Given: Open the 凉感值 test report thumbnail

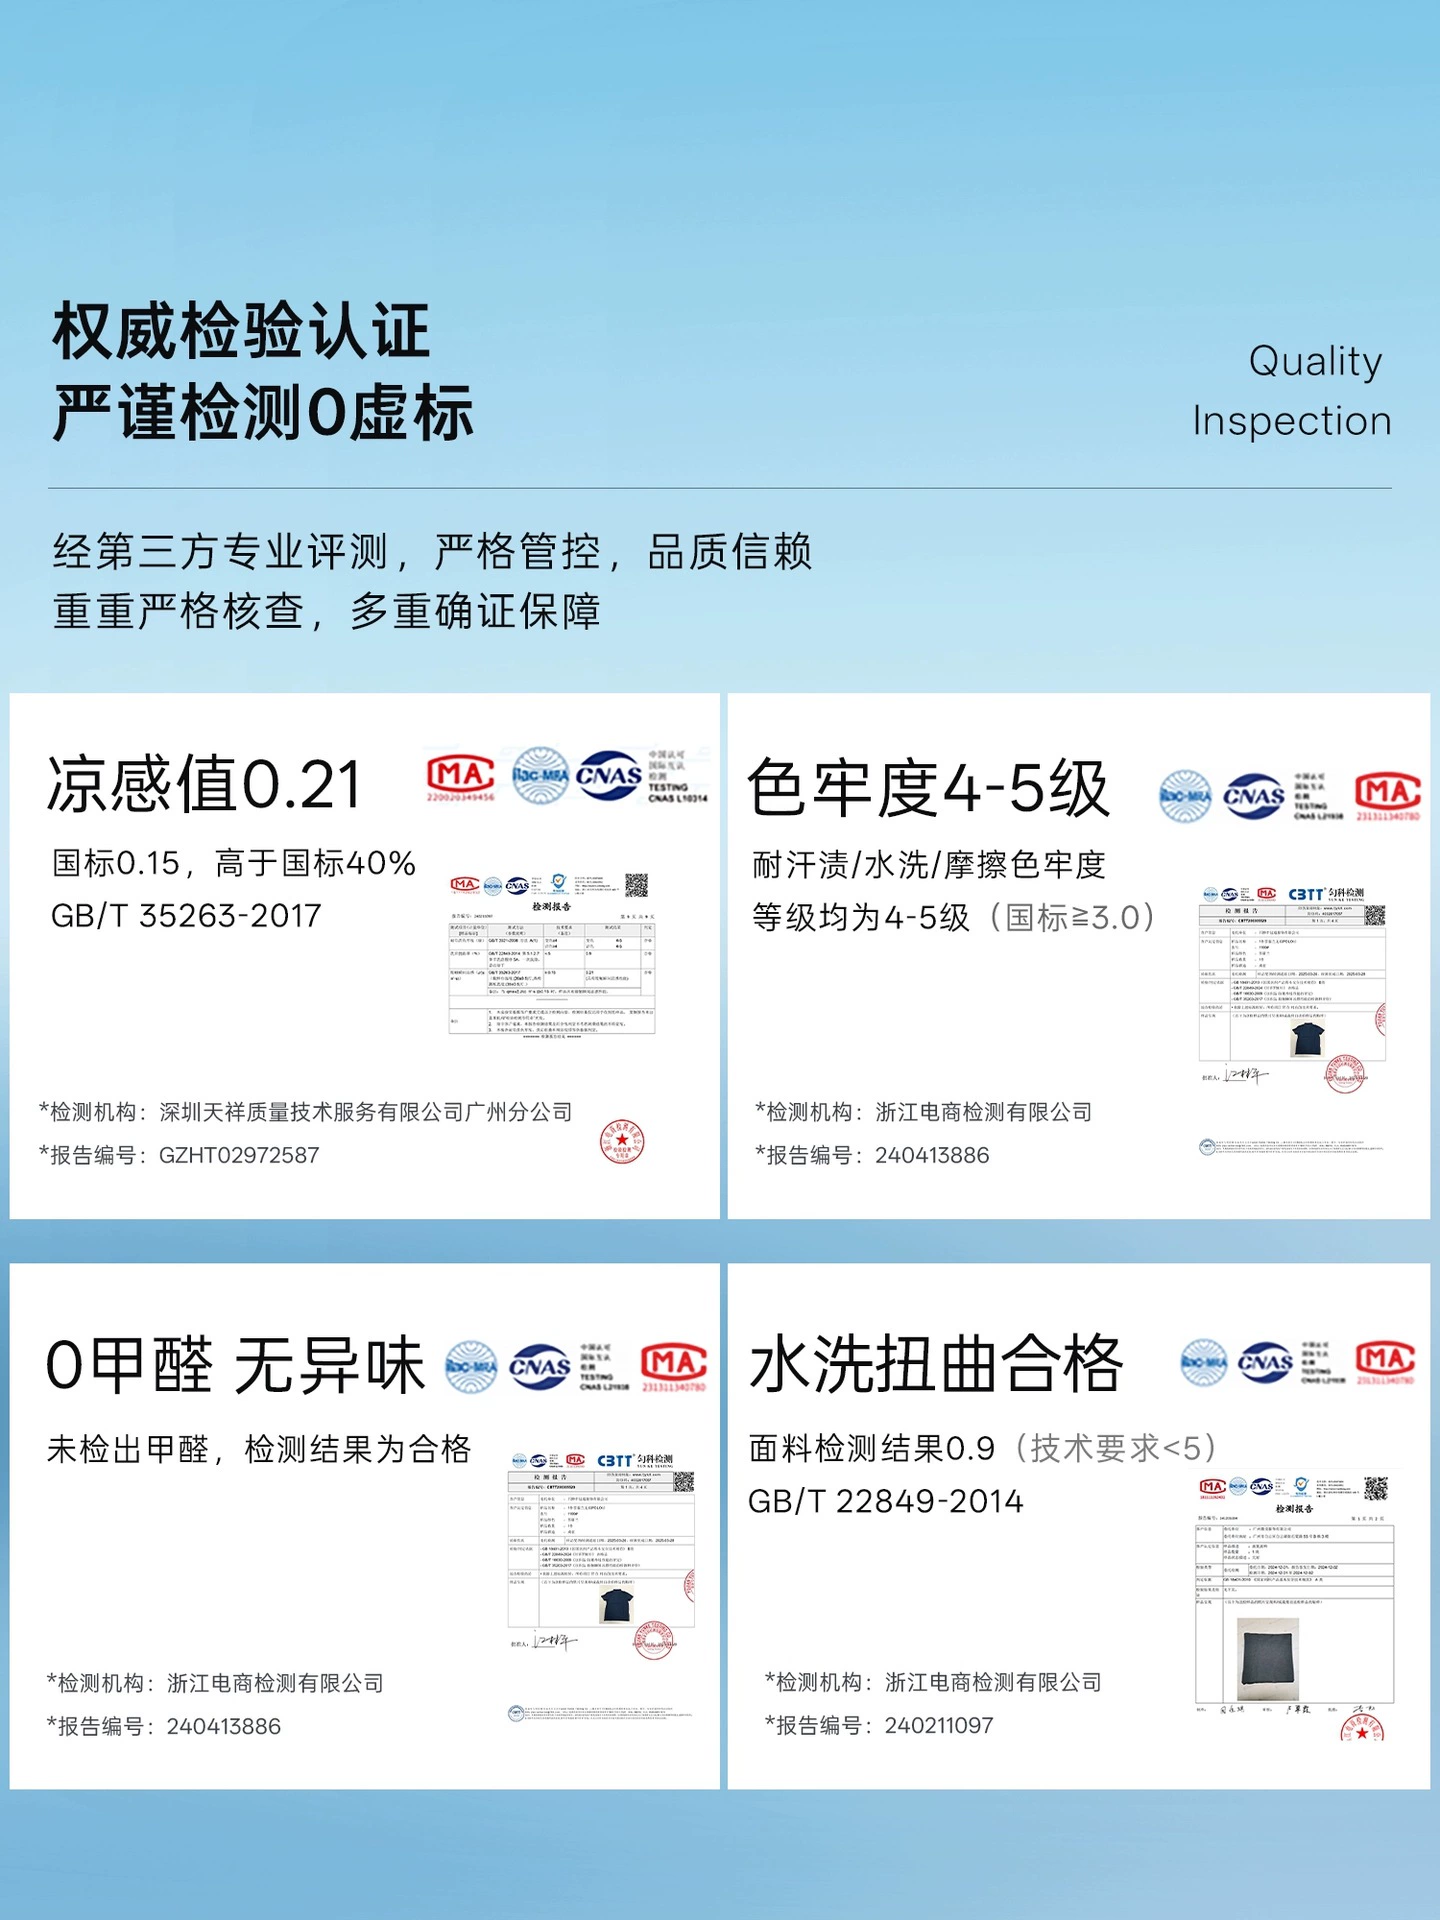Looking at the screenshot, I should (551, 953).
